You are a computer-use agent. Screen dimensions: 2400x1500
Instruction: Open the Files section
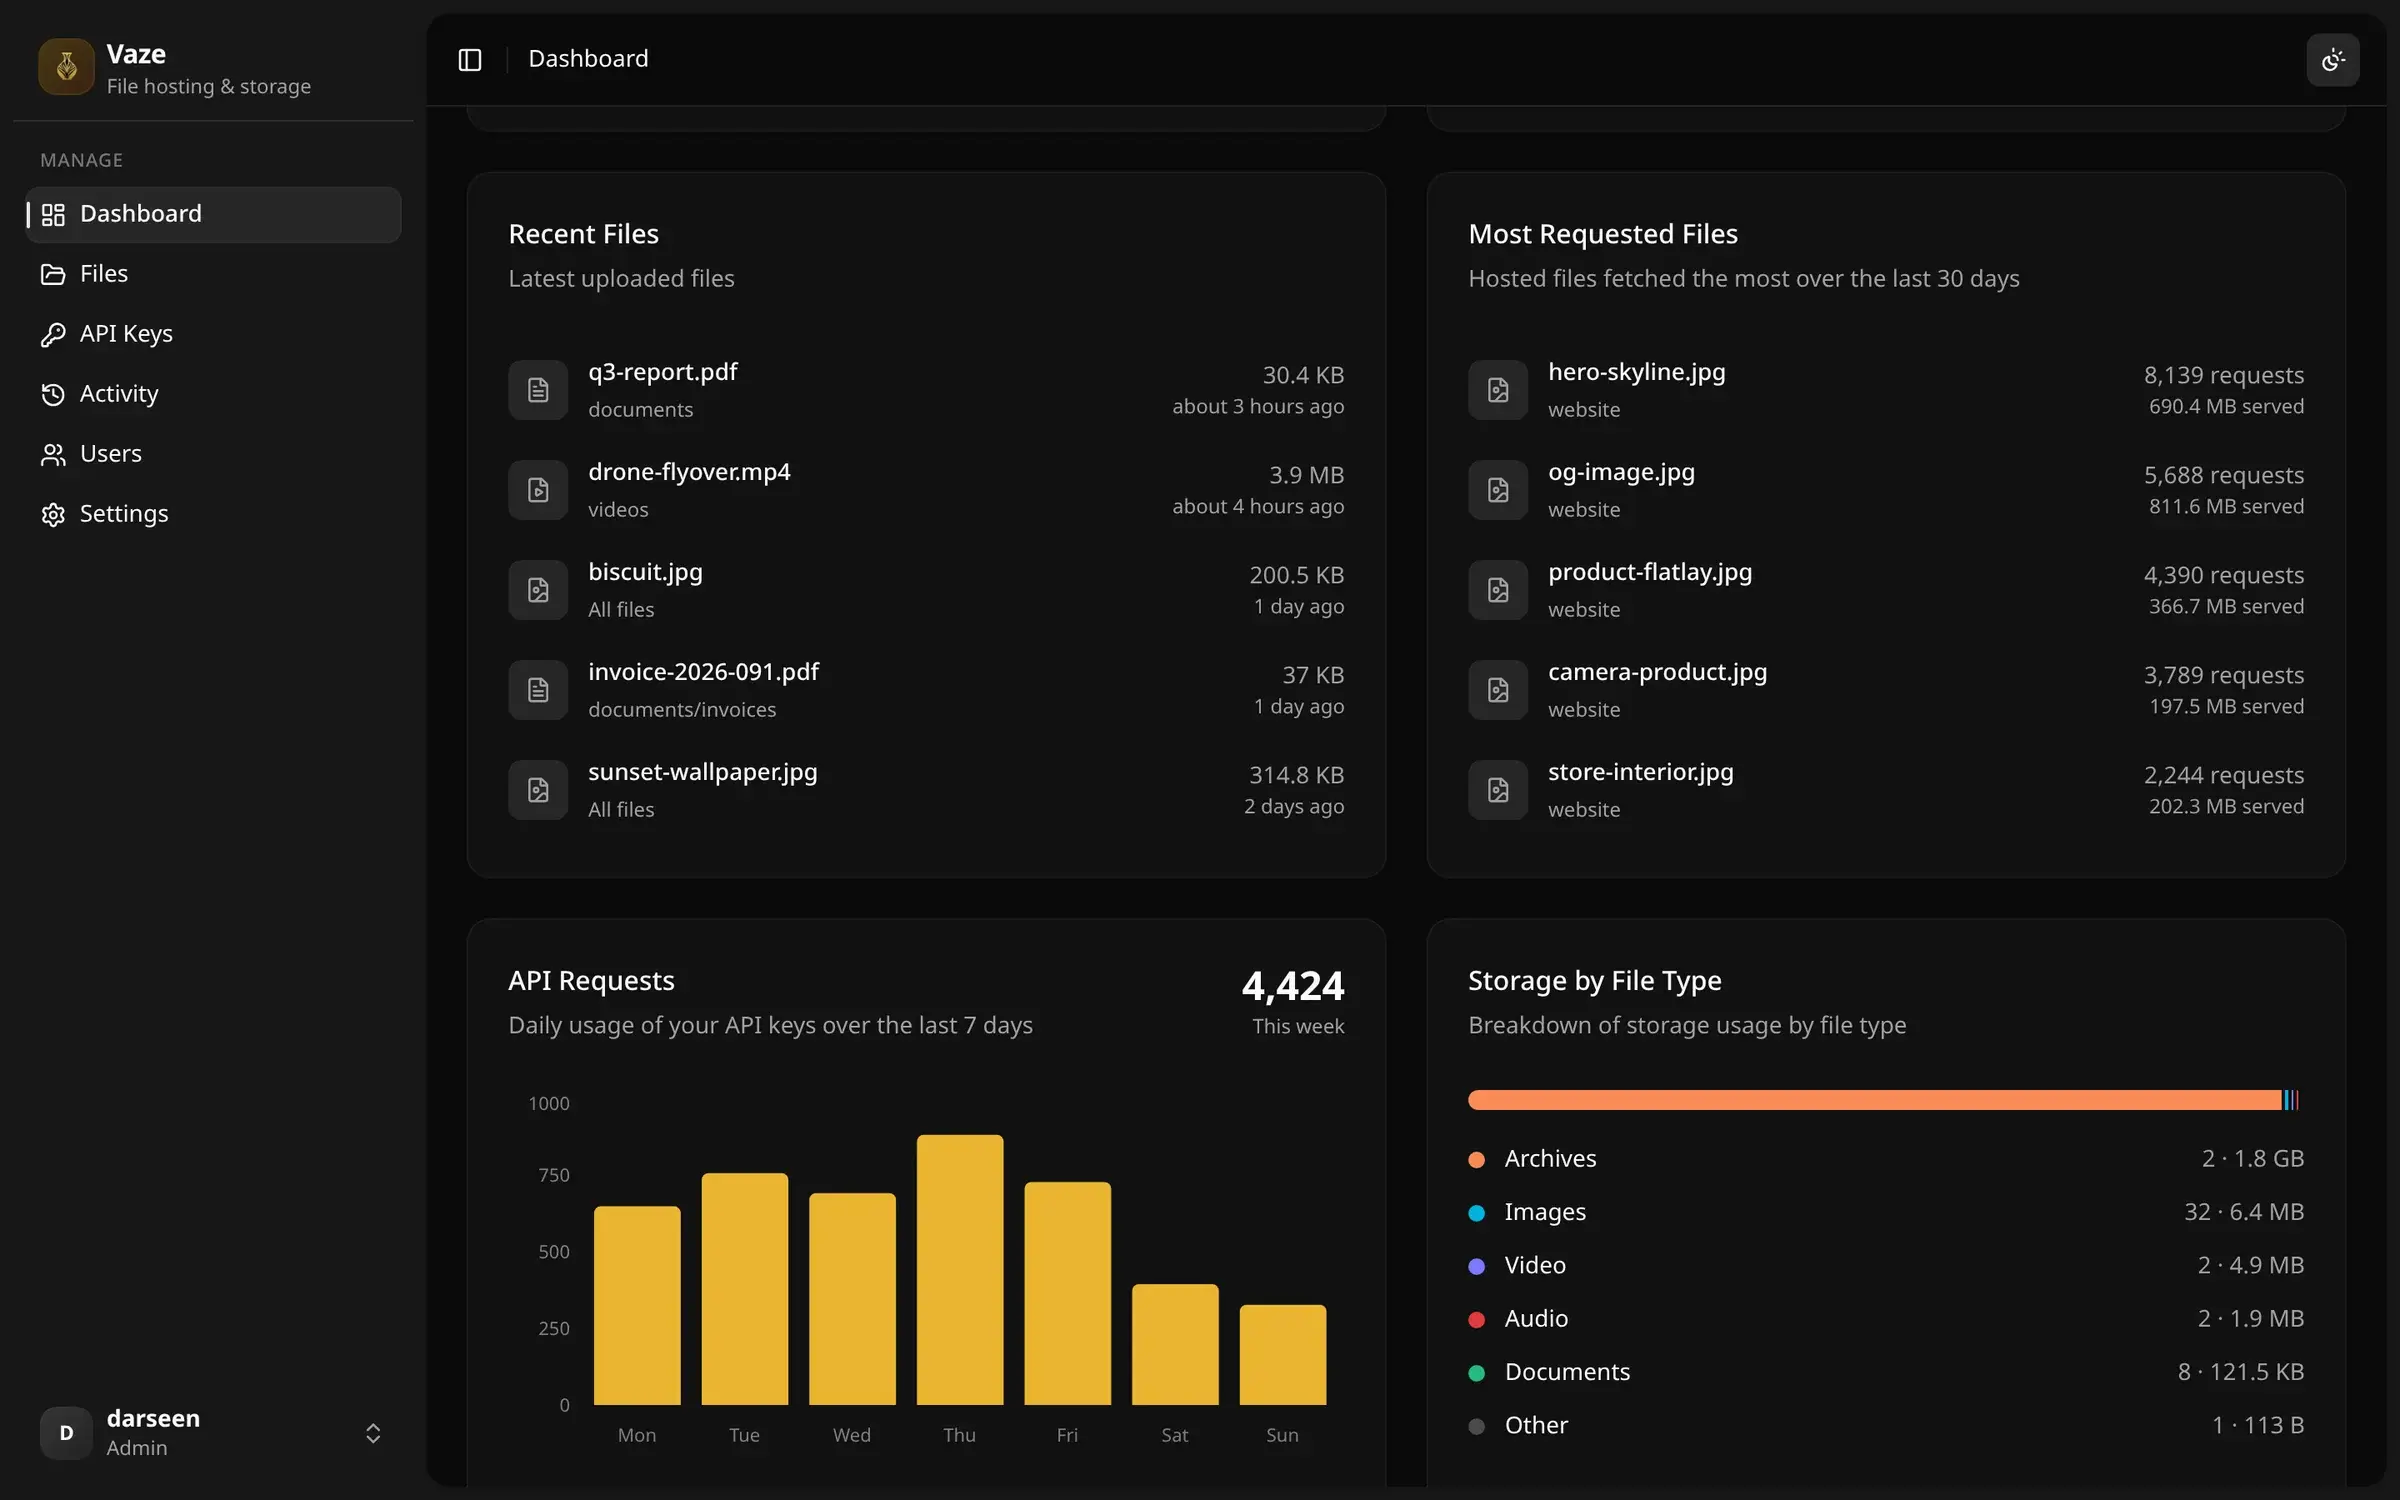click(x=214, y=274)
